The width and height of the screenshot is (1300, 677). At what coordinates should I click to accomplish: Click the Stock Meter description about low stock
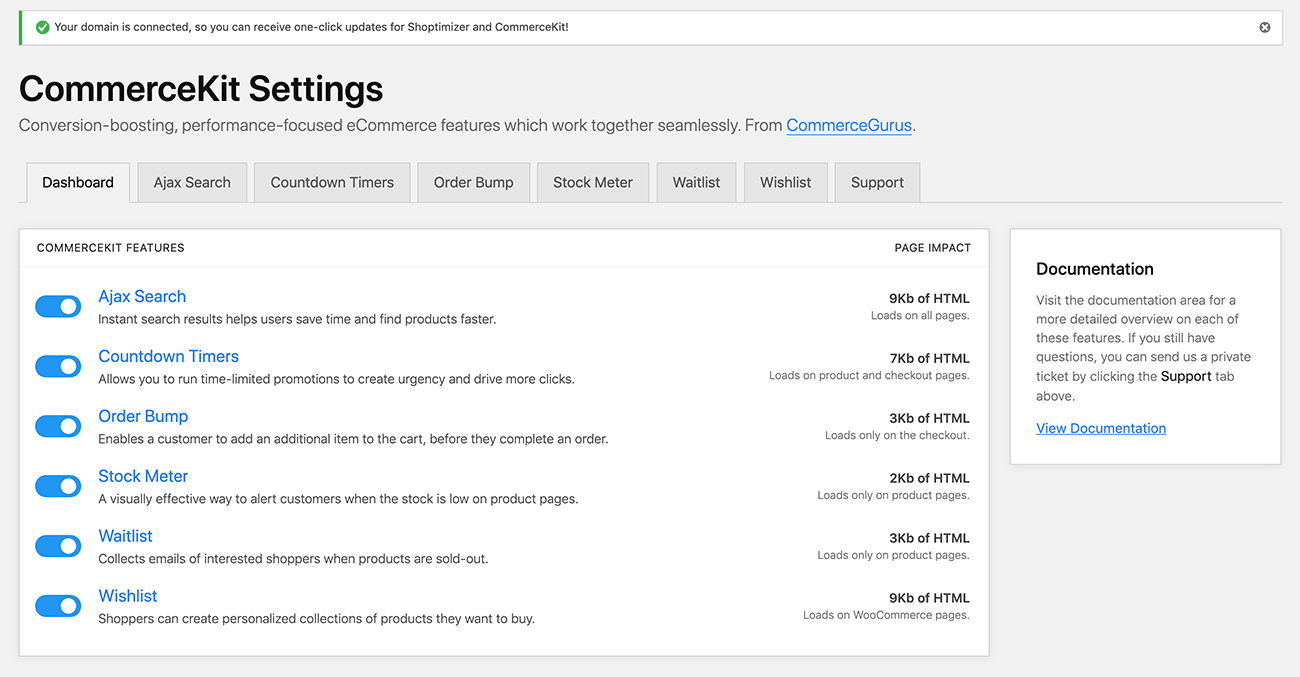coord(338,499)
